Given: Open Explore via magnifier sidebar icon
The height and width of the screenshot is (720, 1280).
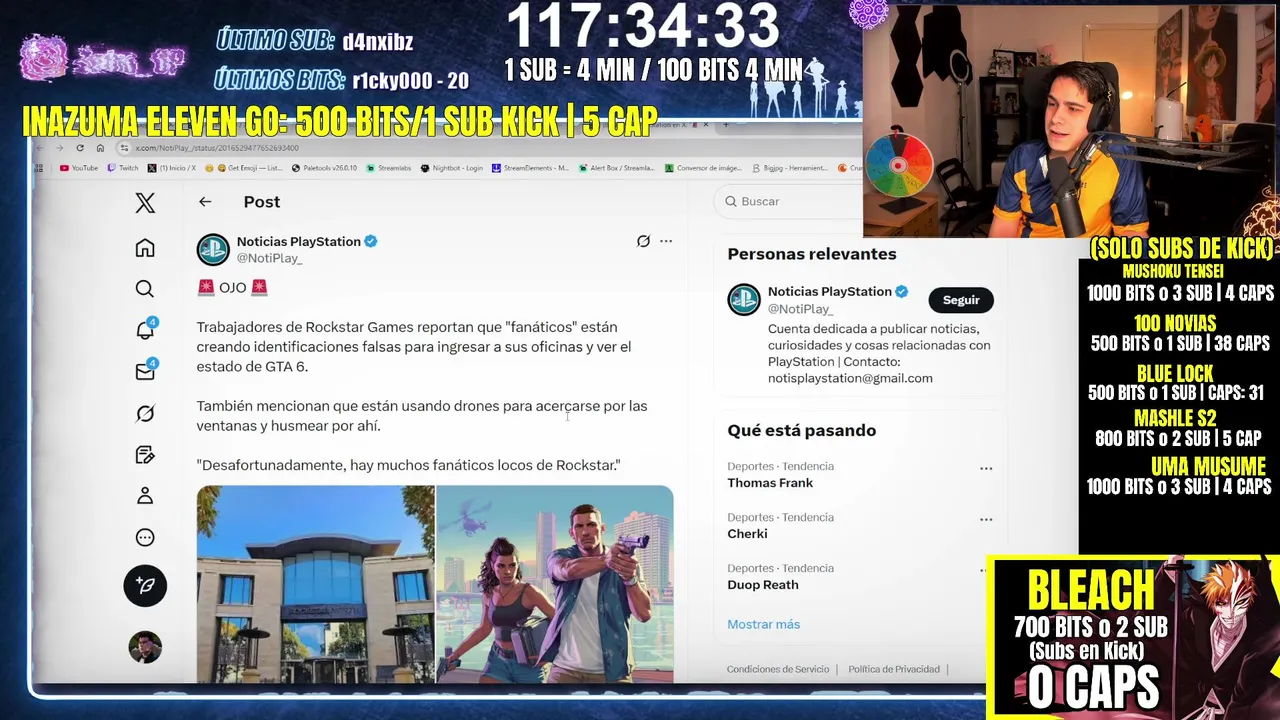Looking at the screenshot, I should [145, 289].
